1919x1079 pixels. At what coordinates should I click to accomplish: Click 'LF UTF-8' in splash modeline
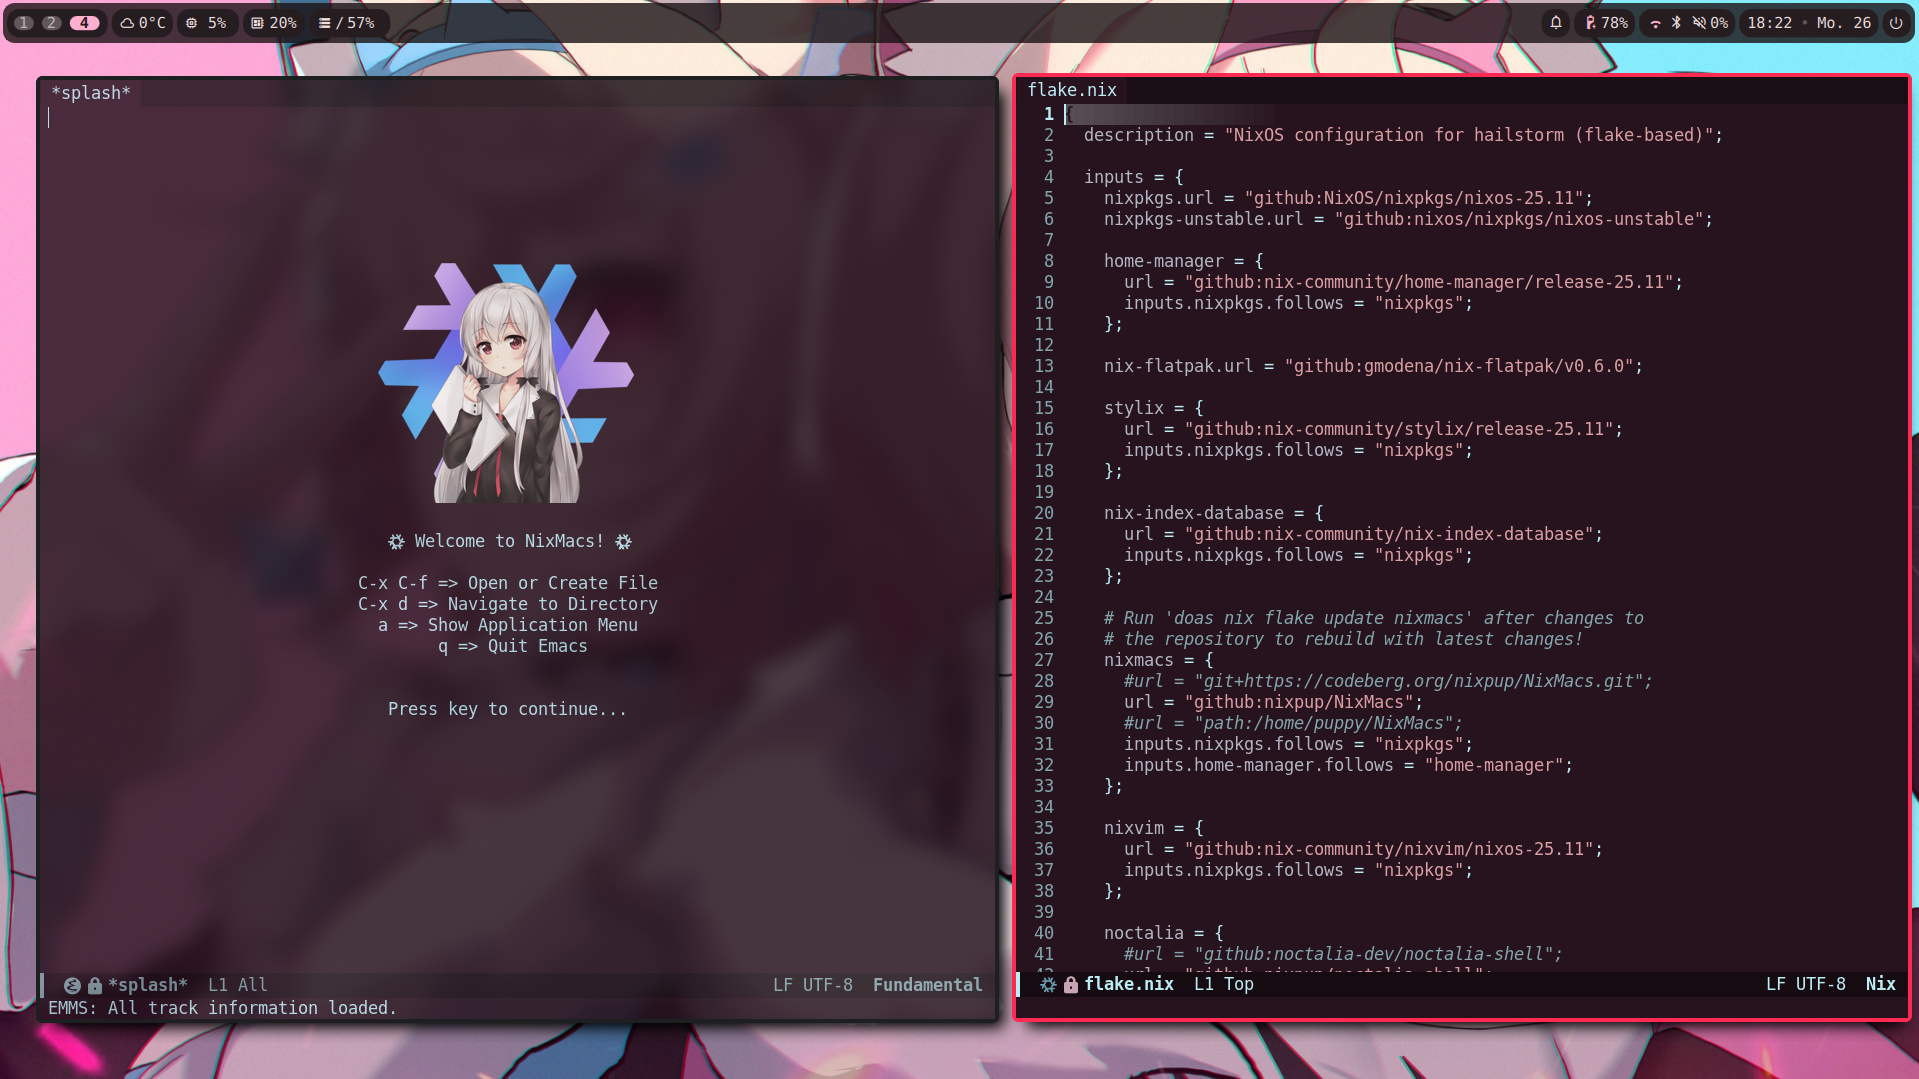[x=813, y=984]
